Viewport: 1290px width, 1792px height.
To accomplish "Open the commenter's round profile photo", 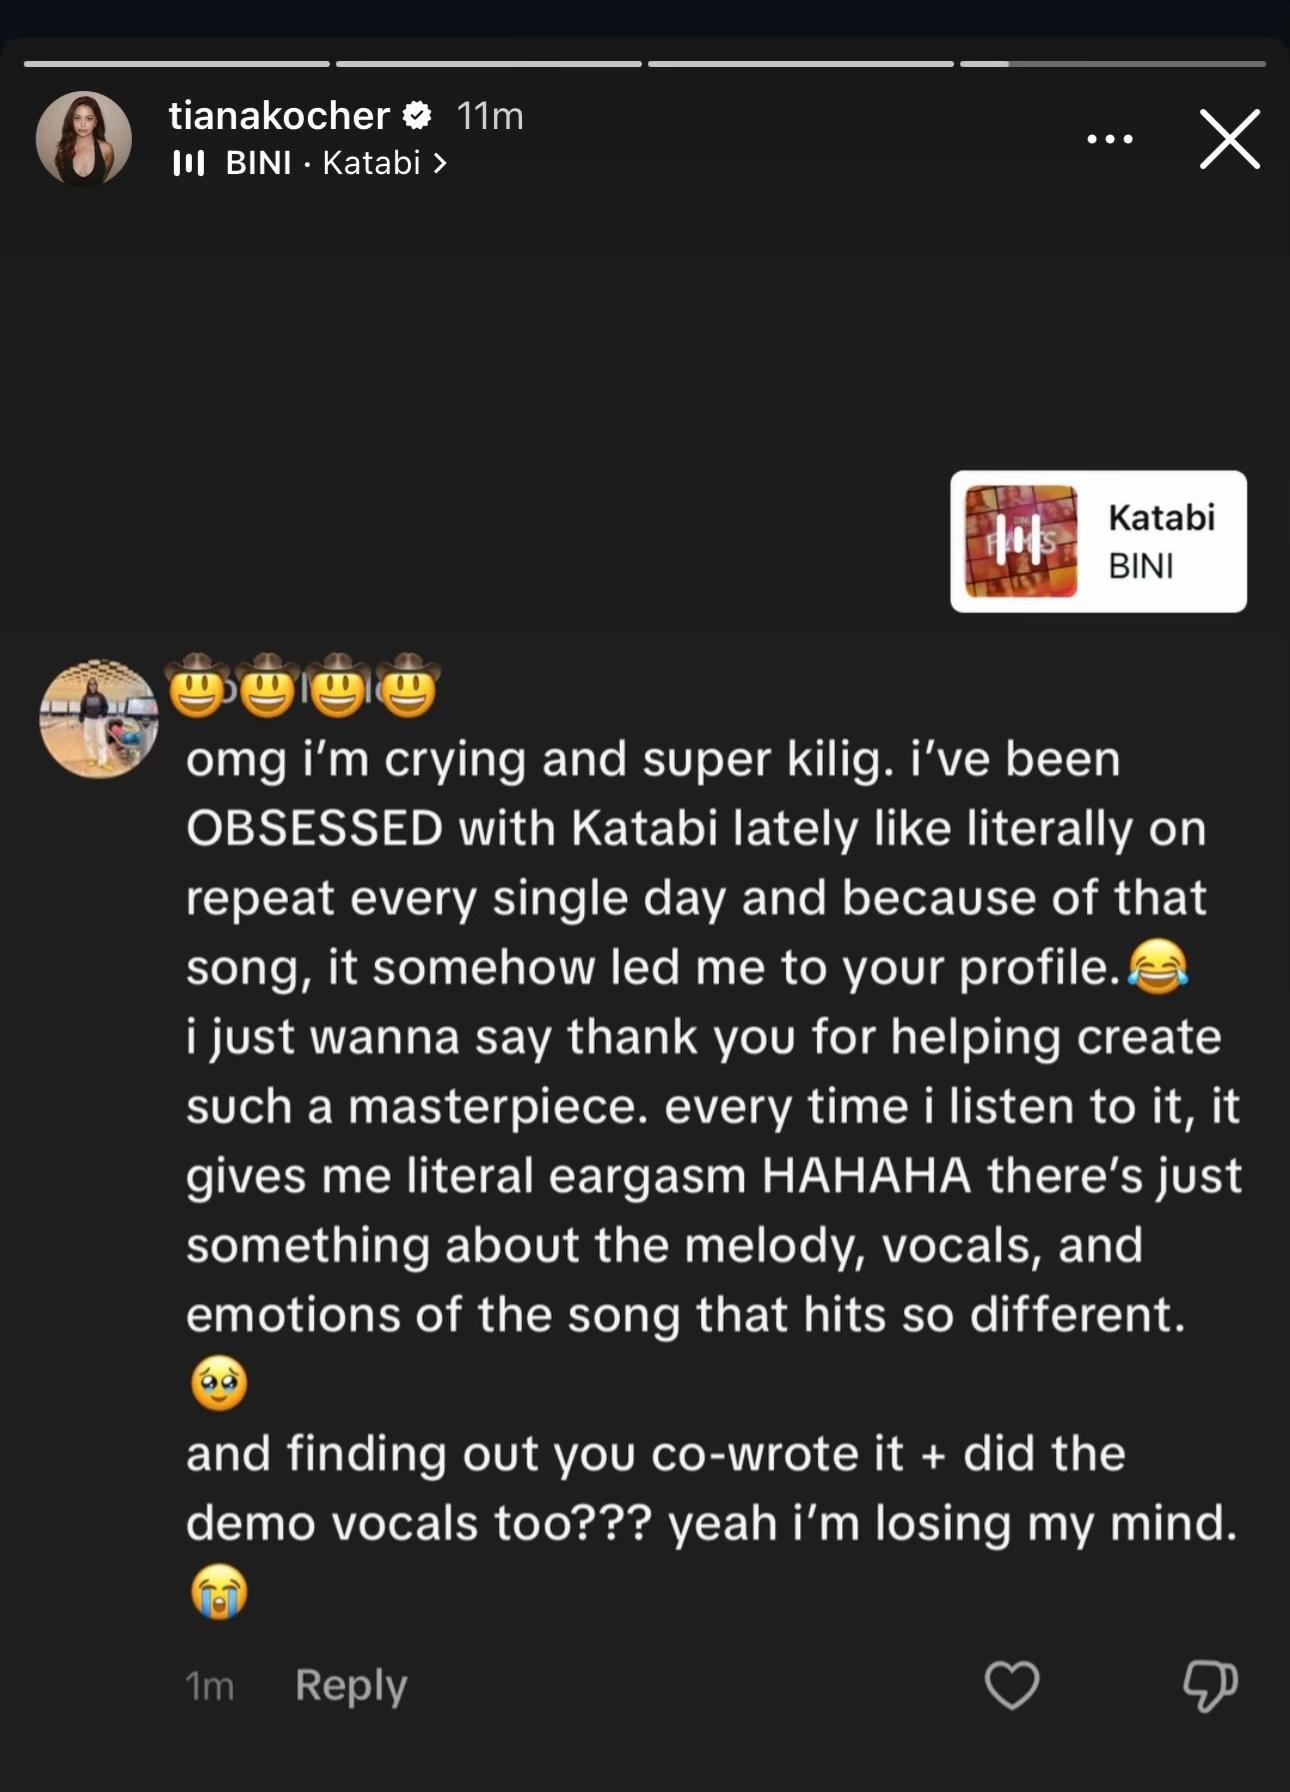I will click(98, 718).
